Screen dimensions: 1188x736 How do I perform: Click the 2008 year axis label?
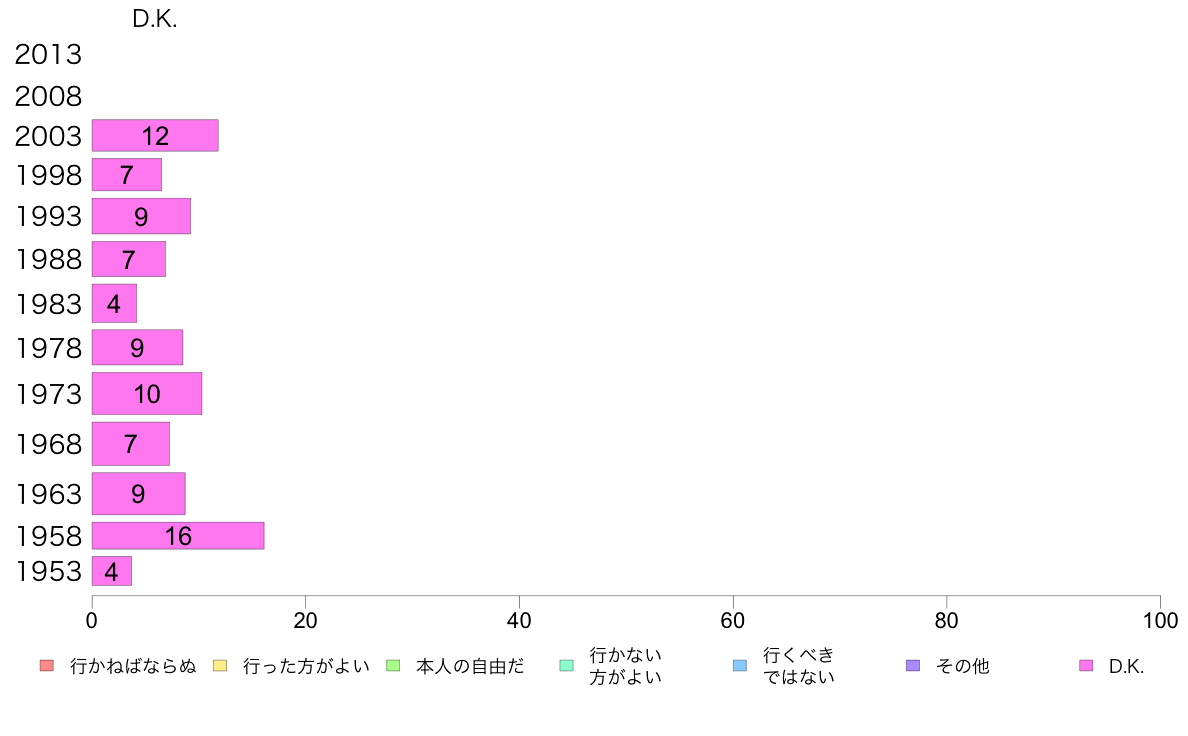48,96
